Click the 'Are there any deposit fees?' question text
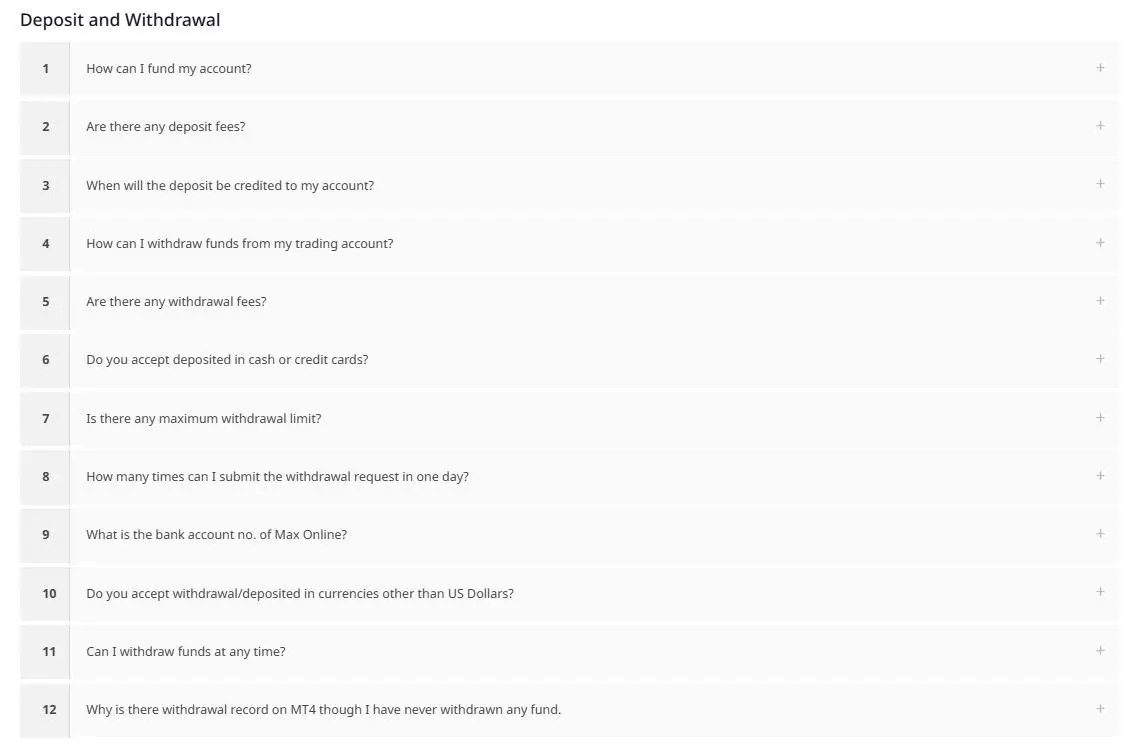The image size is (1124, 747). click(166, 127)
